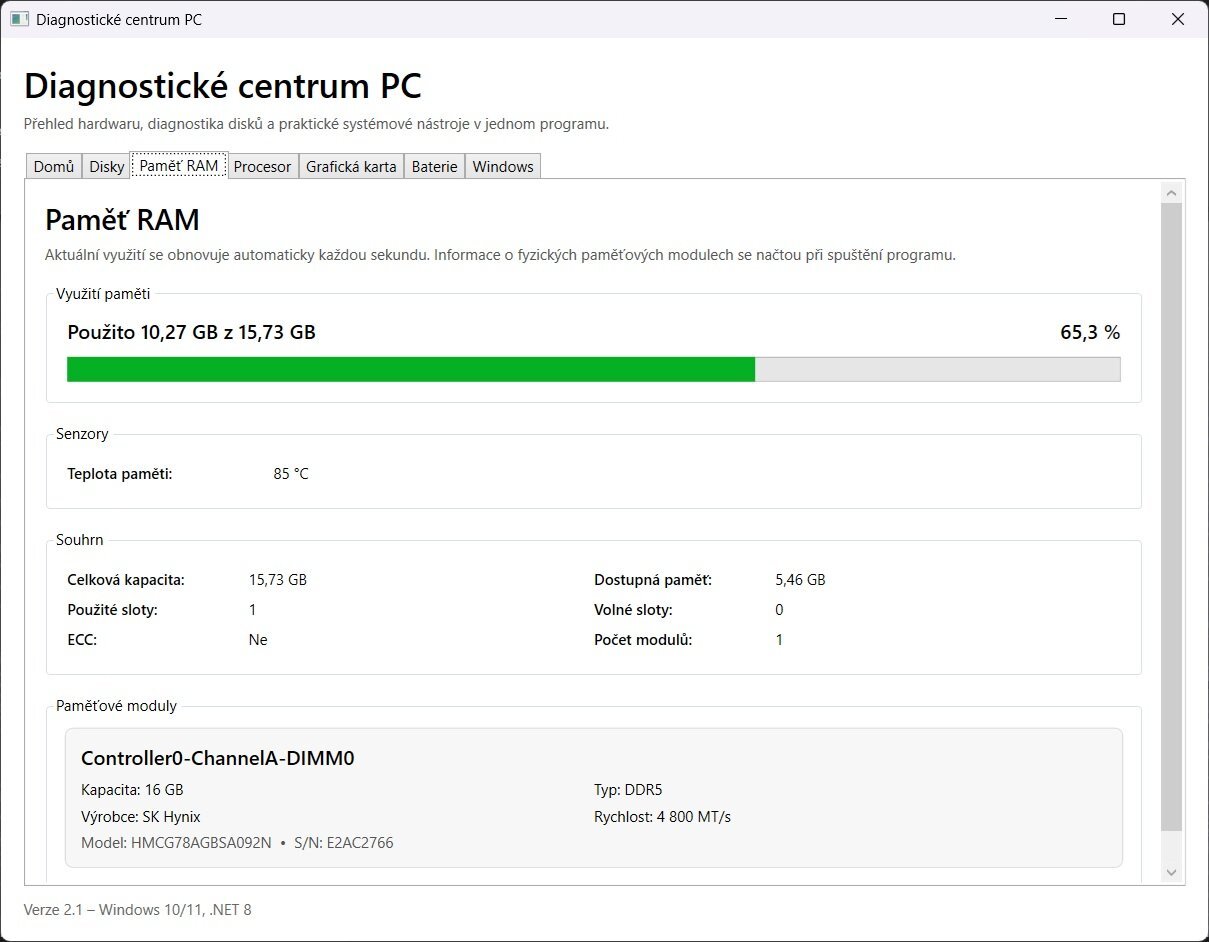The image size is (1209, 942).
Task: Click the 'Teplota paměti:' label
Action: pyautogui.click(x=120, y=474)
